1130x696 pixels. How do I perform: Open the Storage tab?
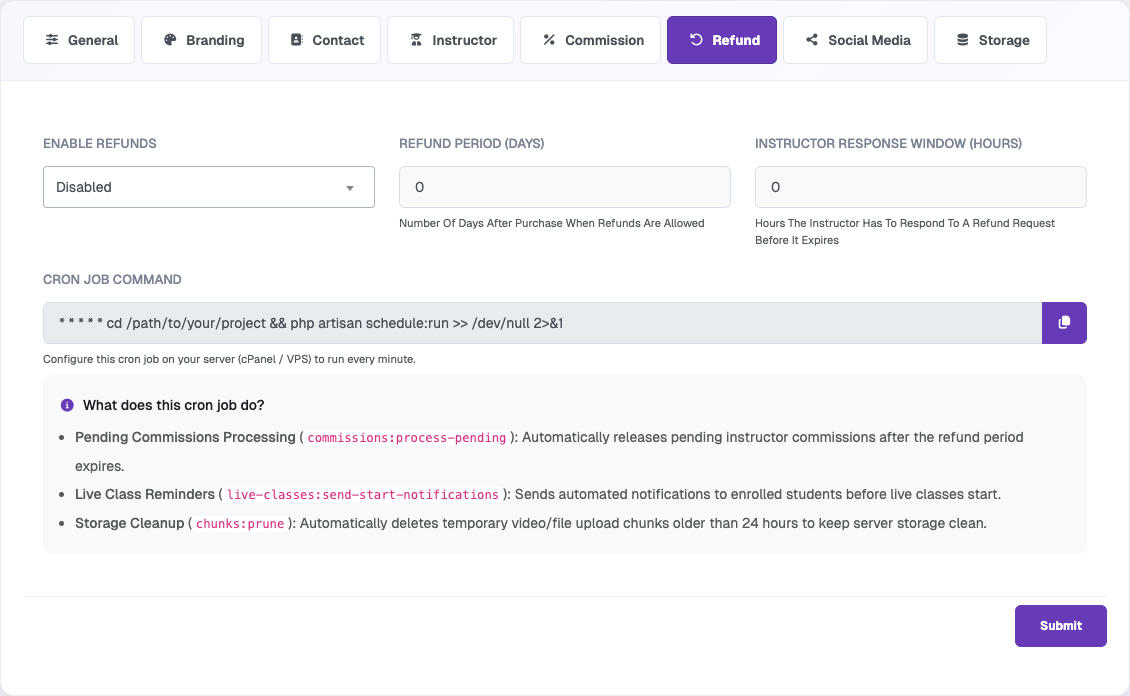pyautogui.click(x=990, y=40)
